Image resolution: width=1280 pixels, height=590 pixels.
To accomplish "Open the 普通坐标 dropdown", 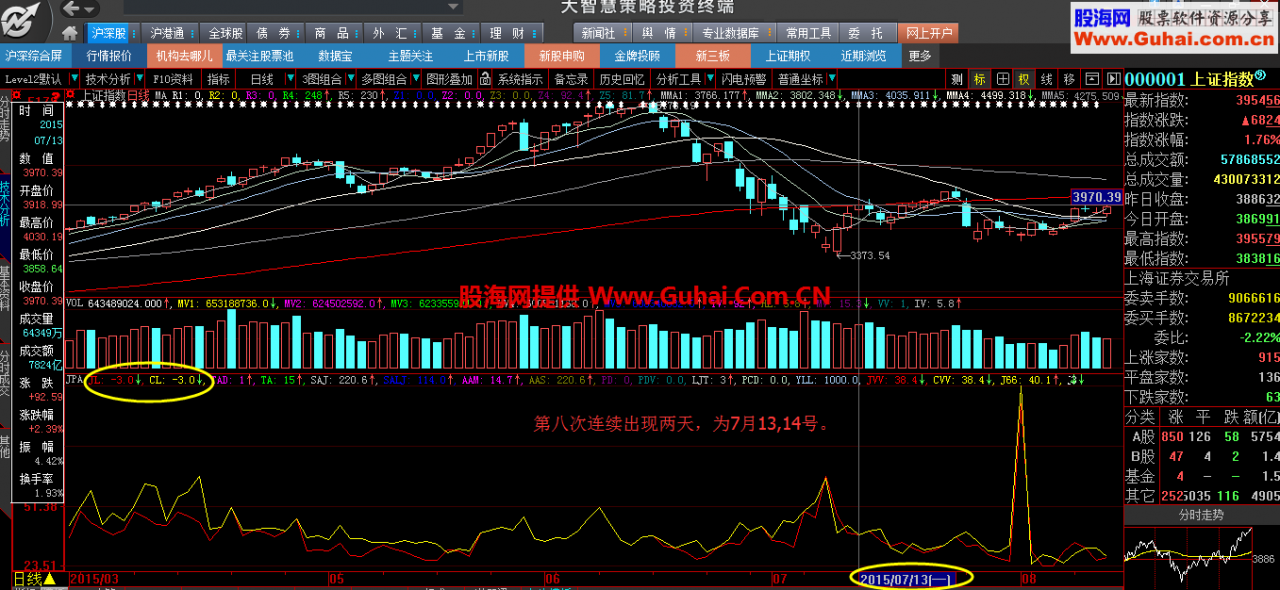I will 830,79.
